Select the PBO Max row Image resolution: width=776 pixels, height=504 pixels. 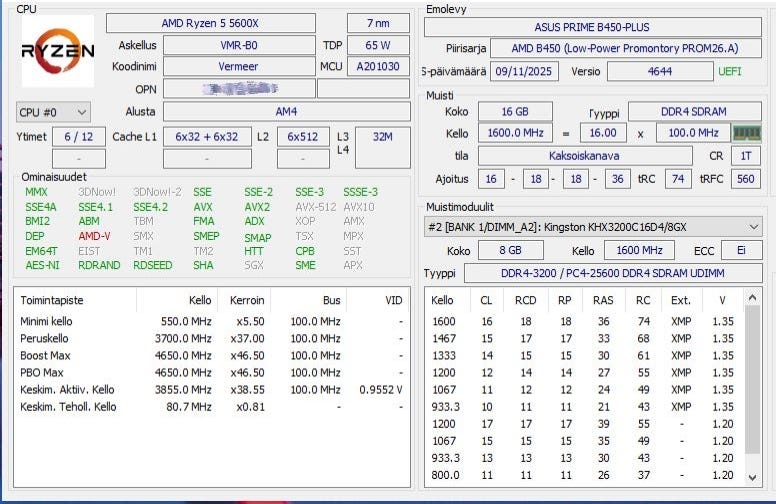[x=212, y=373]
